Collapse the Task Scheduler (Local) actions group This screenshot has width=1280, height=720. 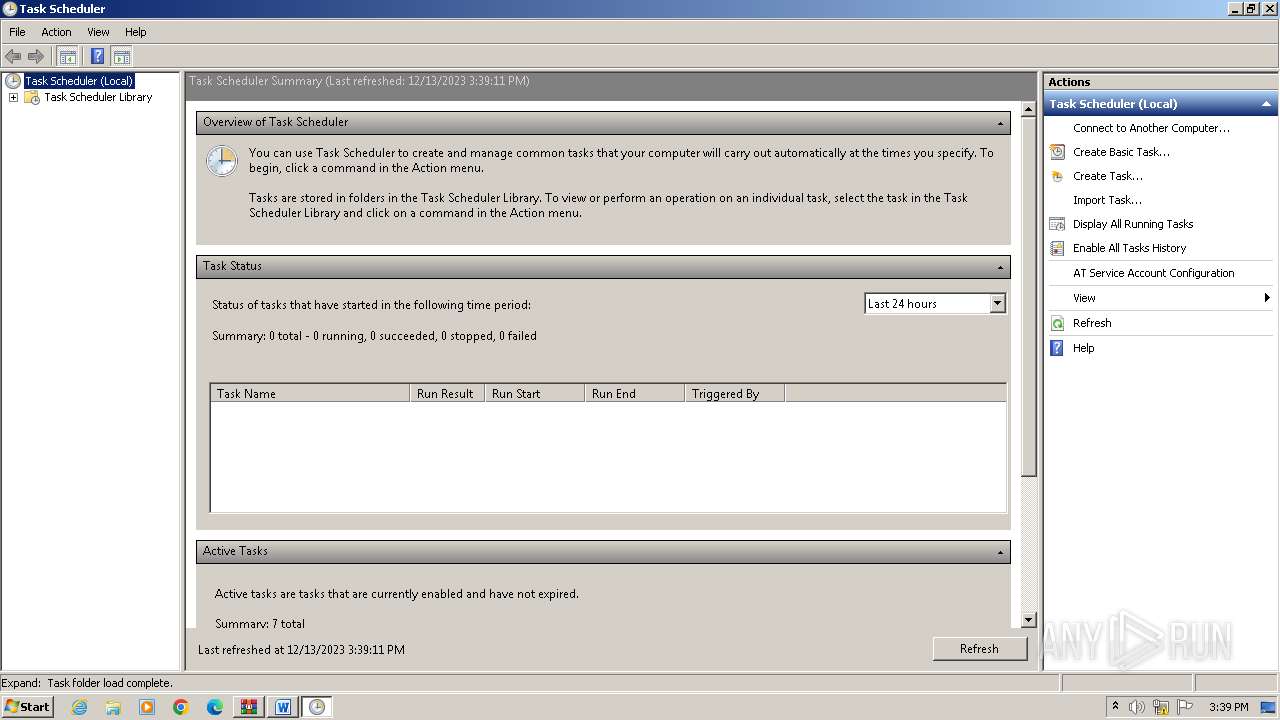[x=1266, y=104]
